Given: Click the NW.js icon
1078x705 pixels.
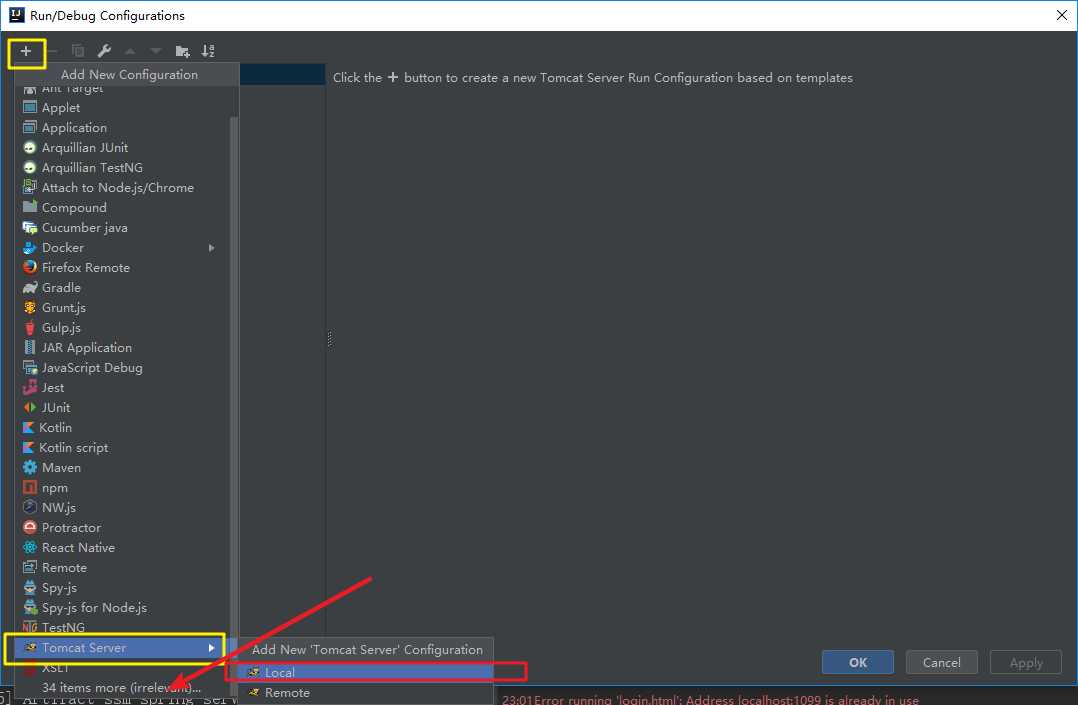Looking at the screenshot, I should point(30,508).
